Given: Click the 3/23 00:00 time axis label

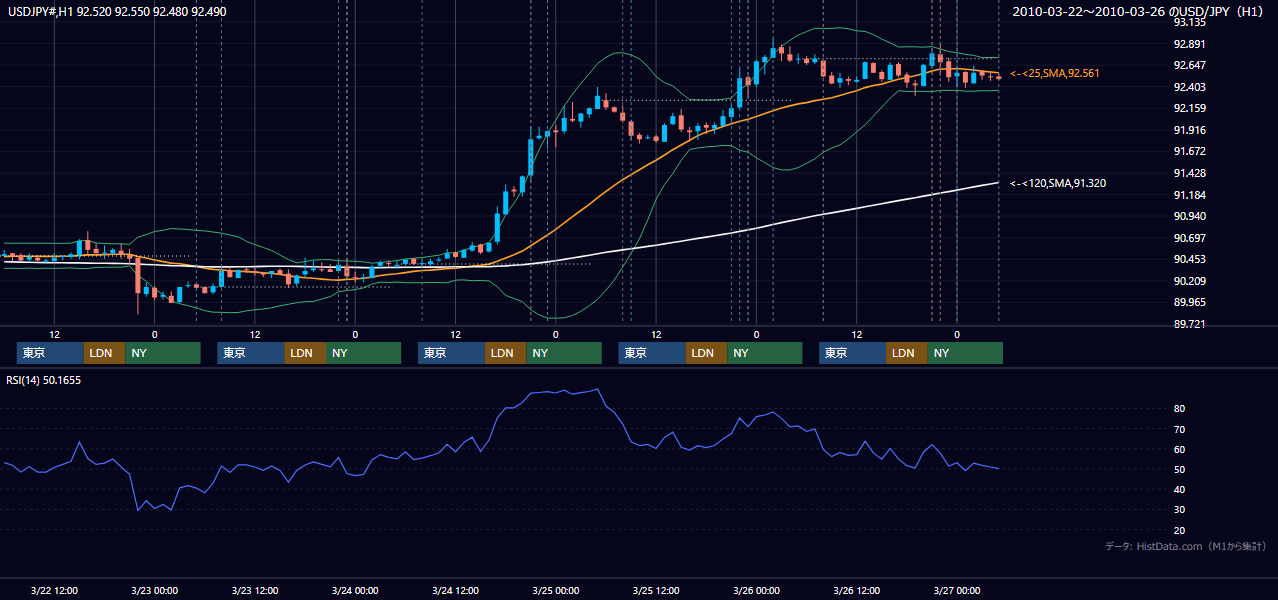Looking at the screenshot, I should click(x=154, y=591).
